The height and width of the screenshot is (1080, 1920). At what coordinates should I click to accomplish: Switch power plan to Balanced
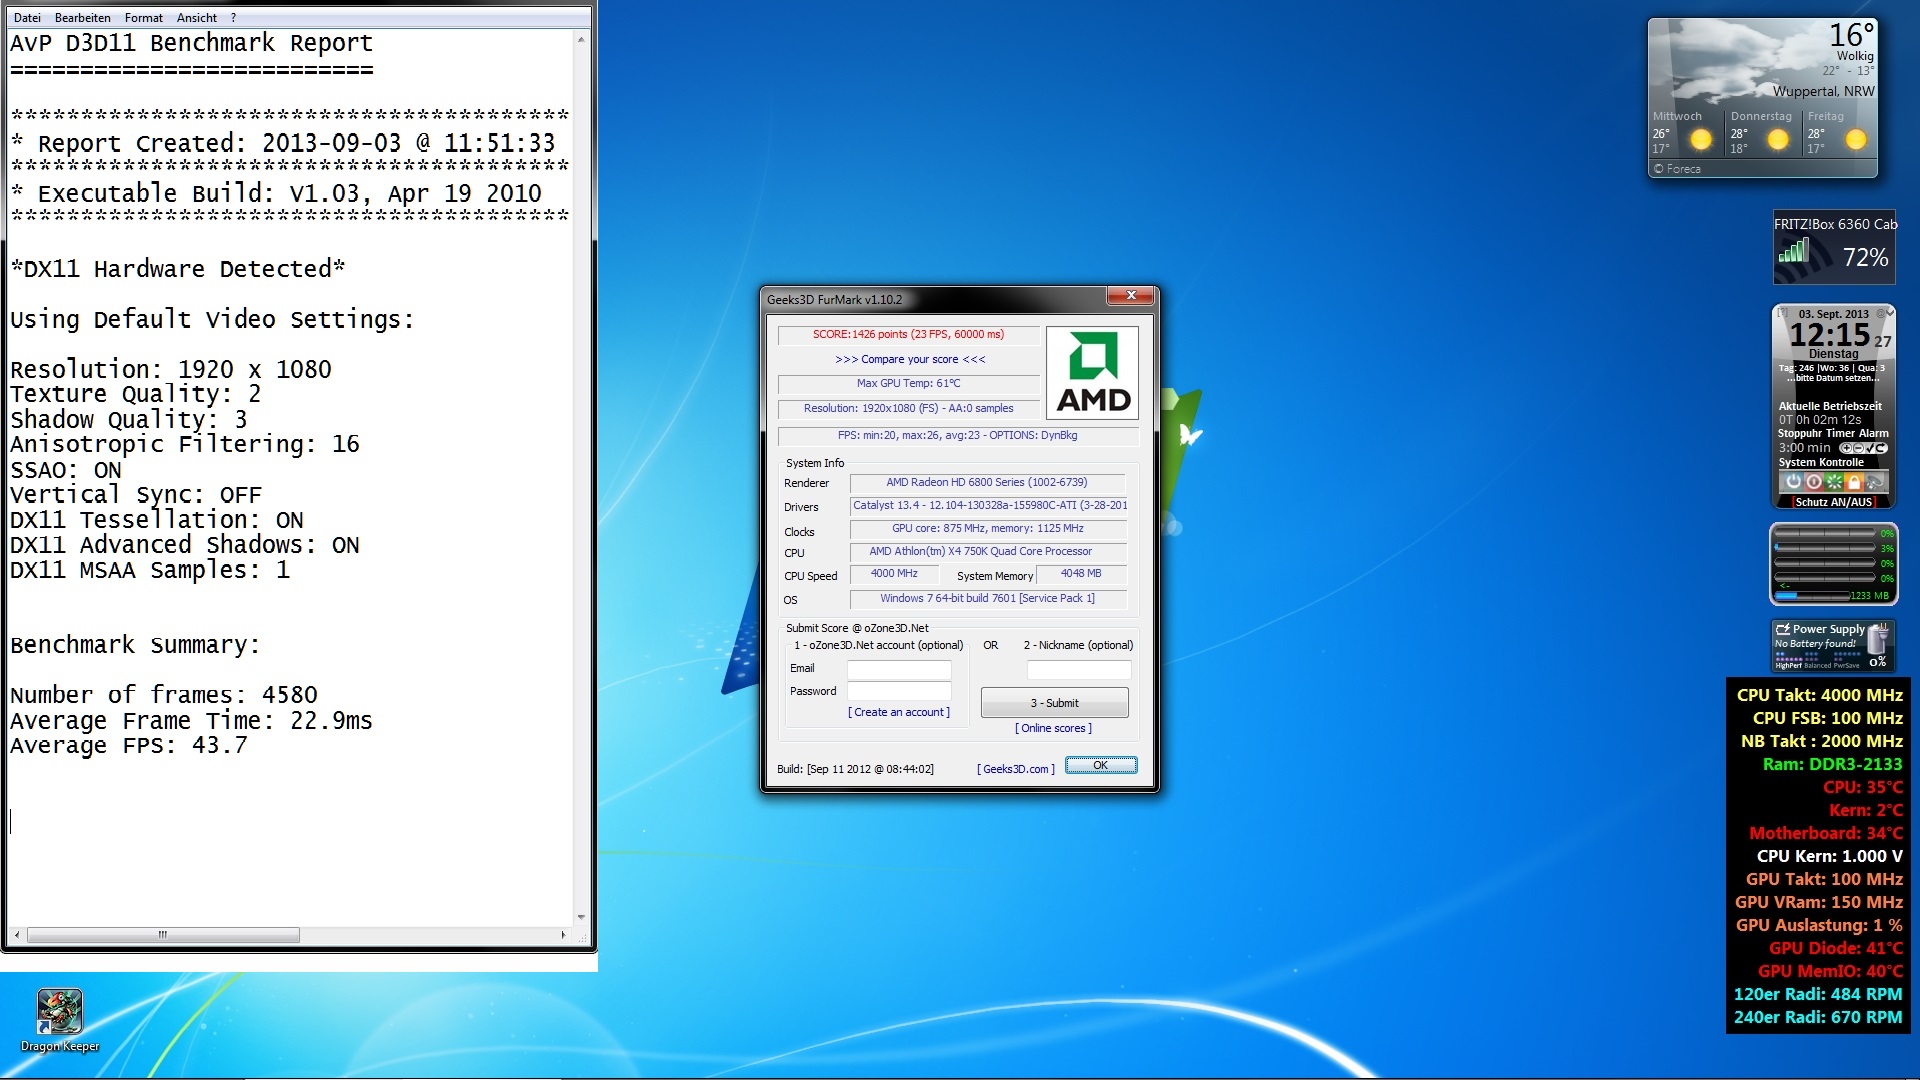(1817, 665)
